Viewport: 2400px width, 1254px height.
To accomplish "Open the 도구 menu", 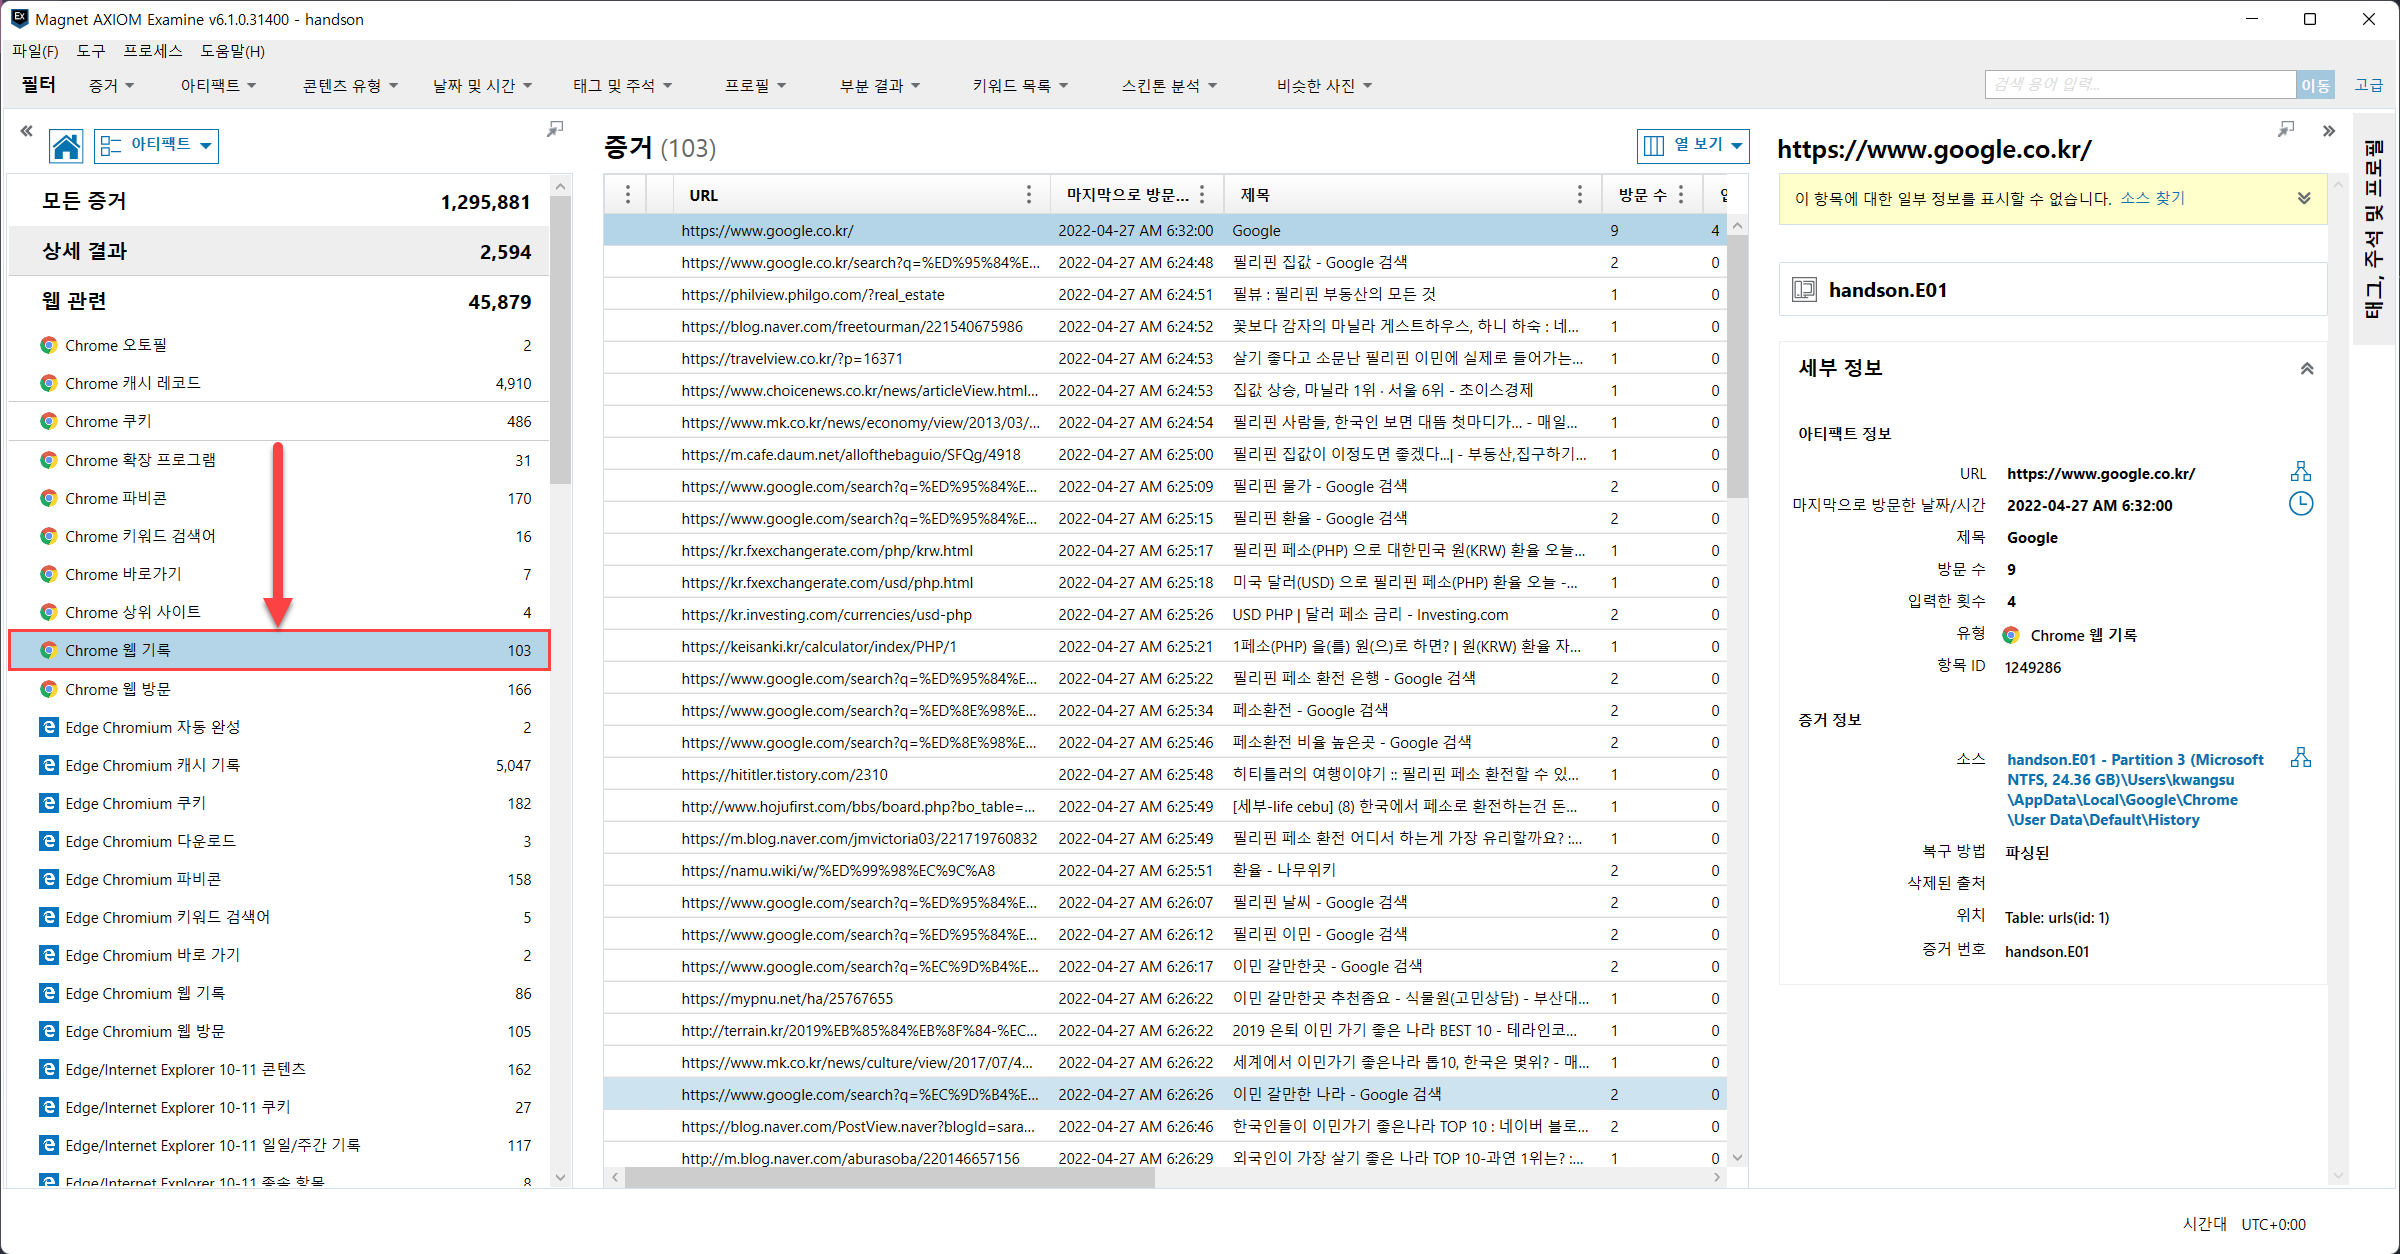I will coord(91,51).
